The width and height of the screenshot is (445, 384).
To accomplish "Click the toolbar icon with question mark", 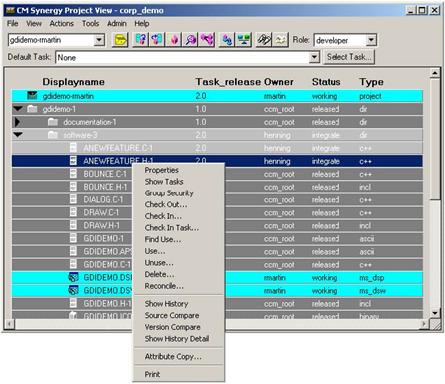I will (141, 40).
